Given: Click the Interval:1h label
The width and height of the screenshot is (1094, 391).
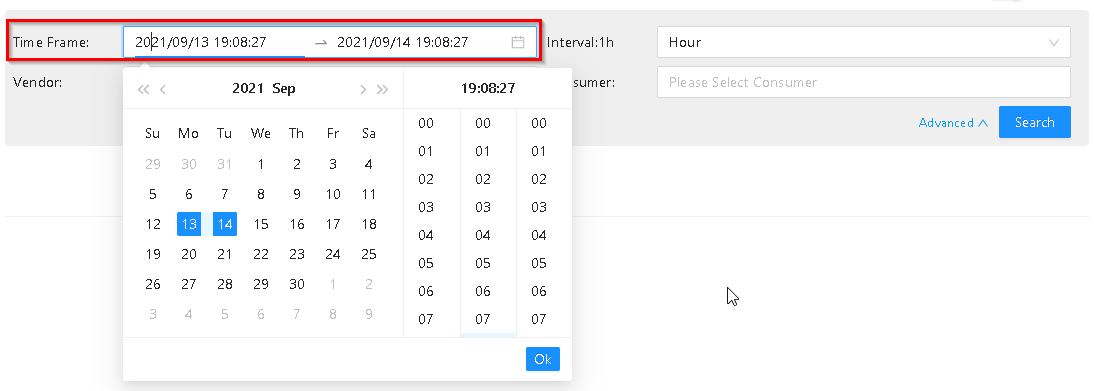Looking at the screenshot, I should 580,43.
